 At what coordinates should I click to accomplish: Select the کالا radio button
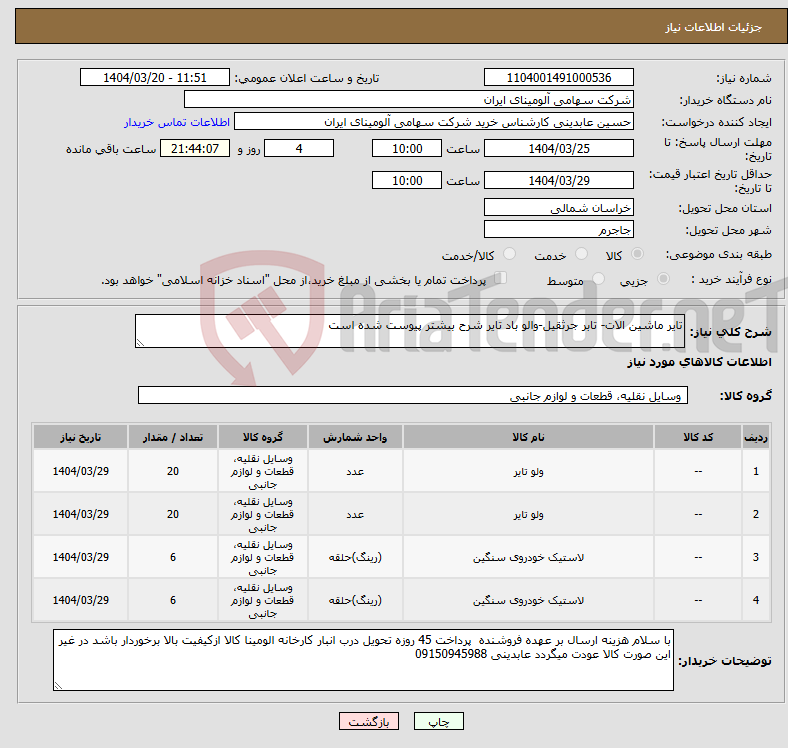pos(637,254)
